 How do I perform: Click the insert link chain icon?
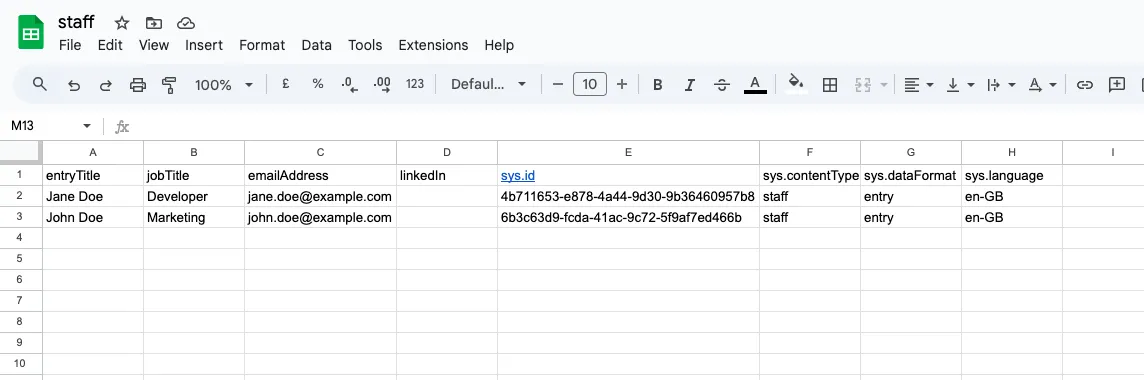click(x=1085, y=85)
